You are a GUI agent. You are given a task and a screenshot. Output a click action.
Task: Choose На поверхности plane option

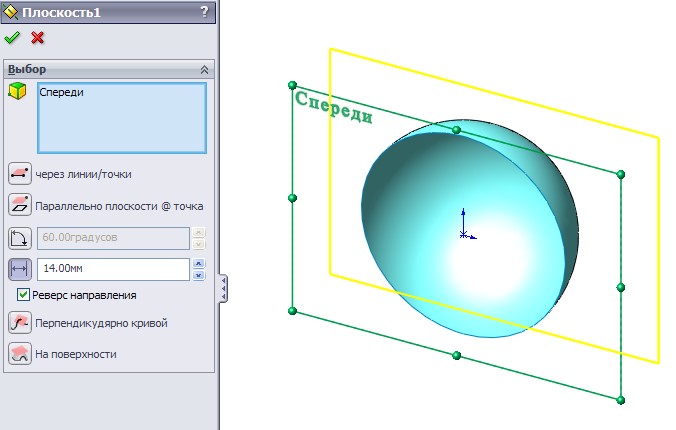point(20,354)
